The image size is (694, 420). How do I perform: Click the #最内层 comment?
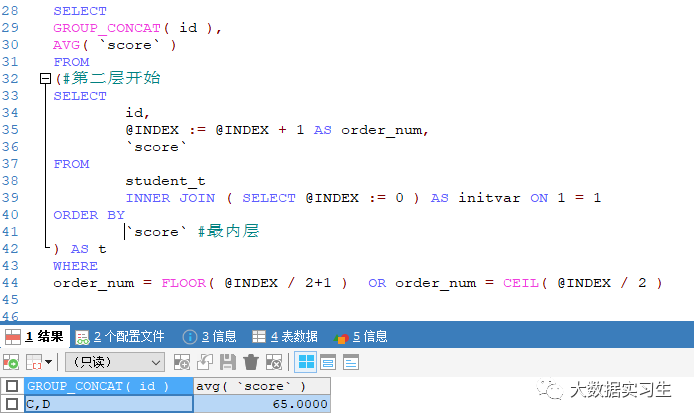pyautogui.click(x=228, y=231)
